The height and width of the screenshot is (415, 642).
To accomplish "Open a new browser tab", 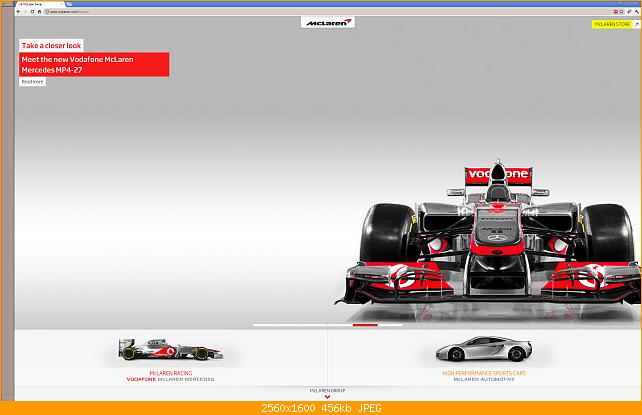I will pos(69,4).
